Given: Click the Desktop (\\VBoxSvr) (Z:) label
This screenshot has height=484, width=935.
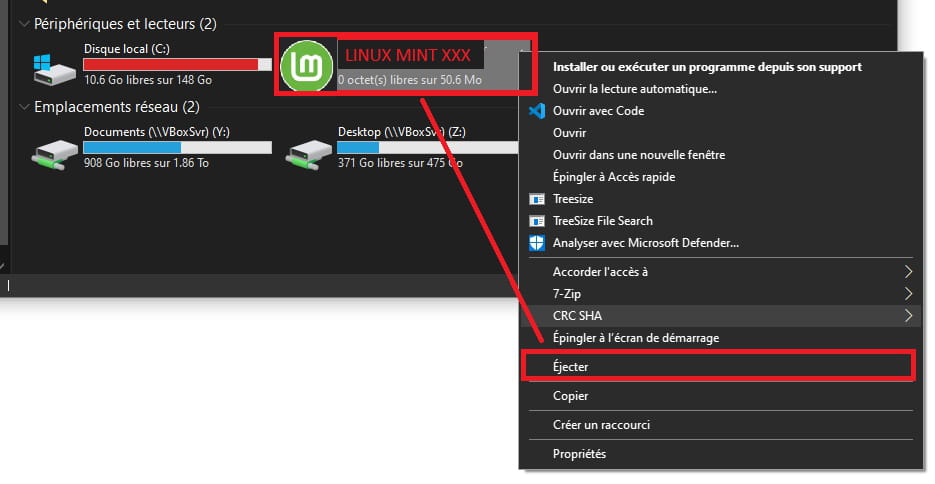Looking at the screenshot, I should [x=402, y=132].
